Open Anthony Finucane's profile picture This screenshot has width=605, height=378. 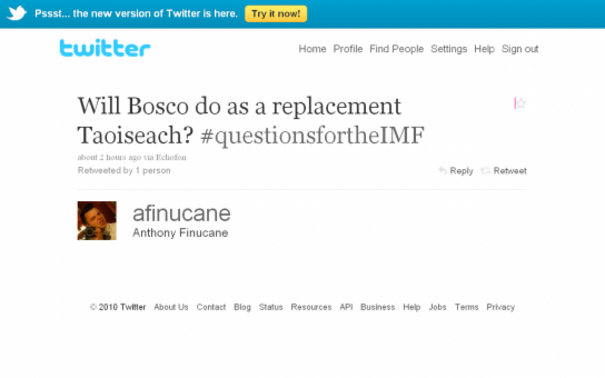[x=97, y=221]
